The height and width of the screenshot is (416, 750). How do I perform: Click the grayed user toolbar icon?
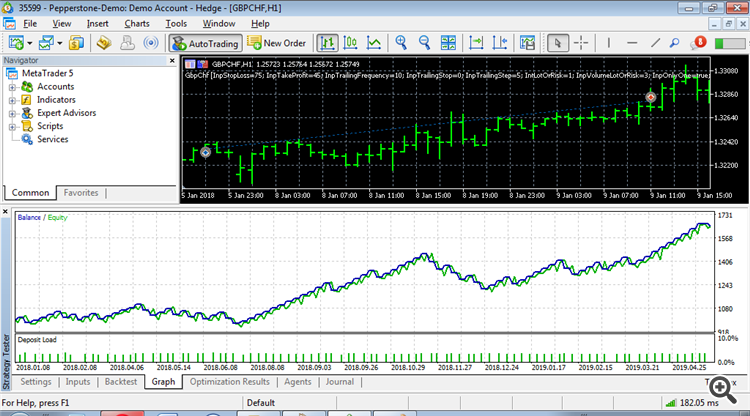(127, 43)
